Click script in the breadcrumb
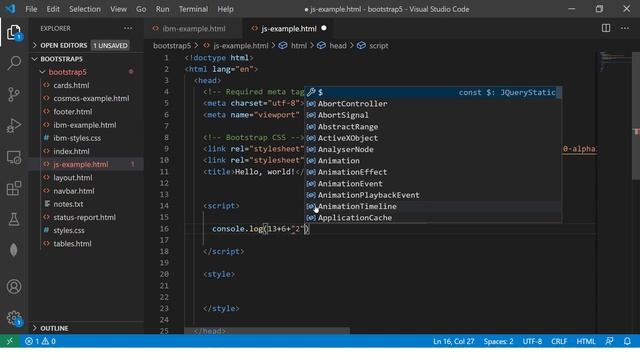 pos(378,46)
